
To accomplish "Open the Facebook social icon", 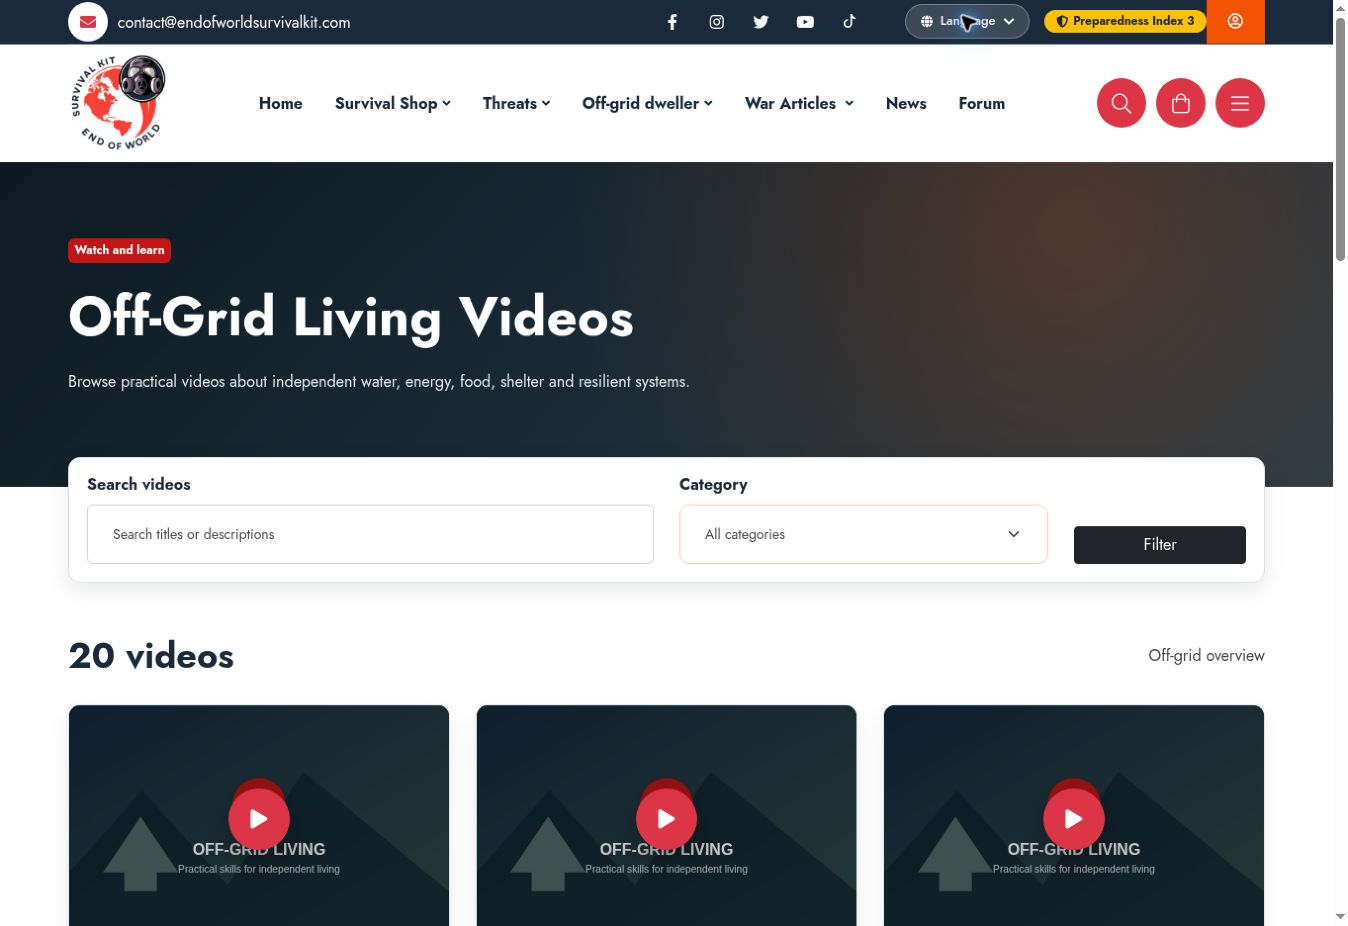I will coord(673,22).
